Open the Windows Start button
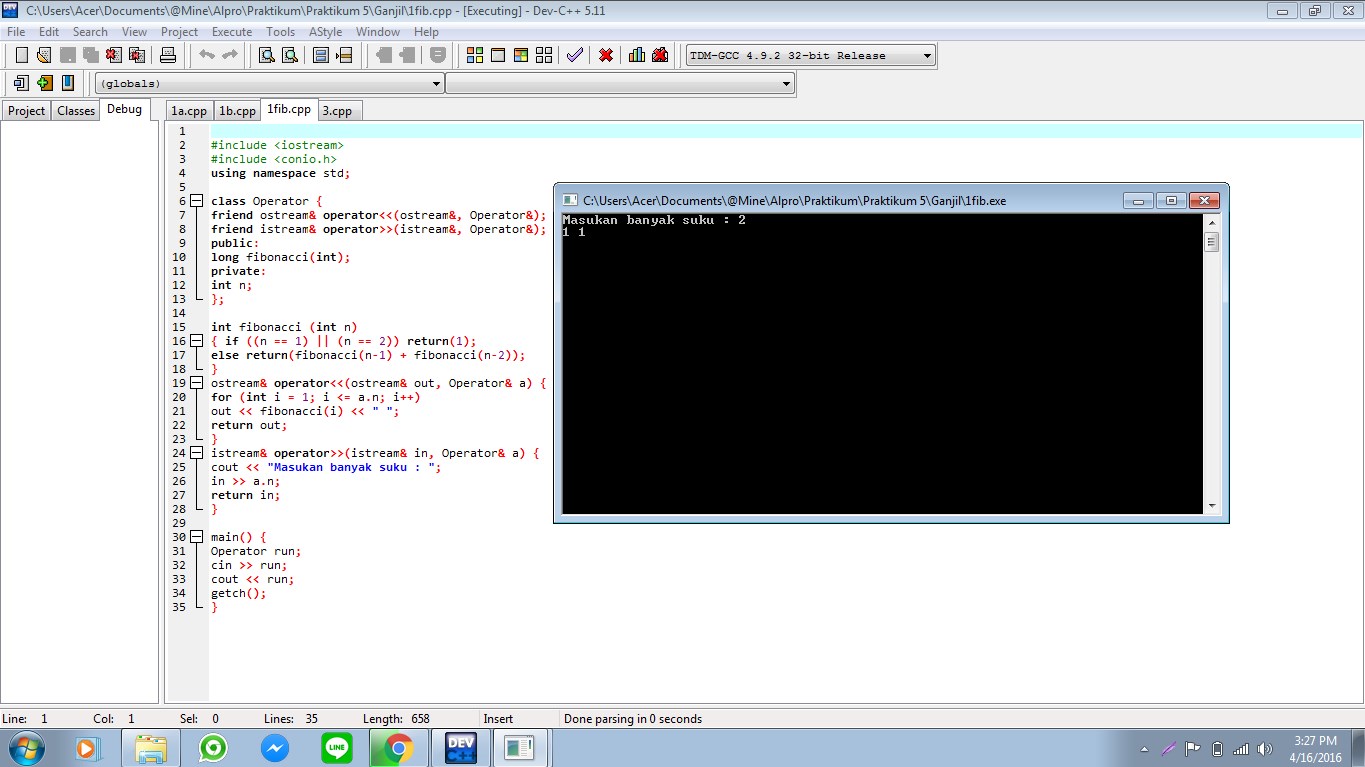 pyautogui.click(x=26, y=748)
